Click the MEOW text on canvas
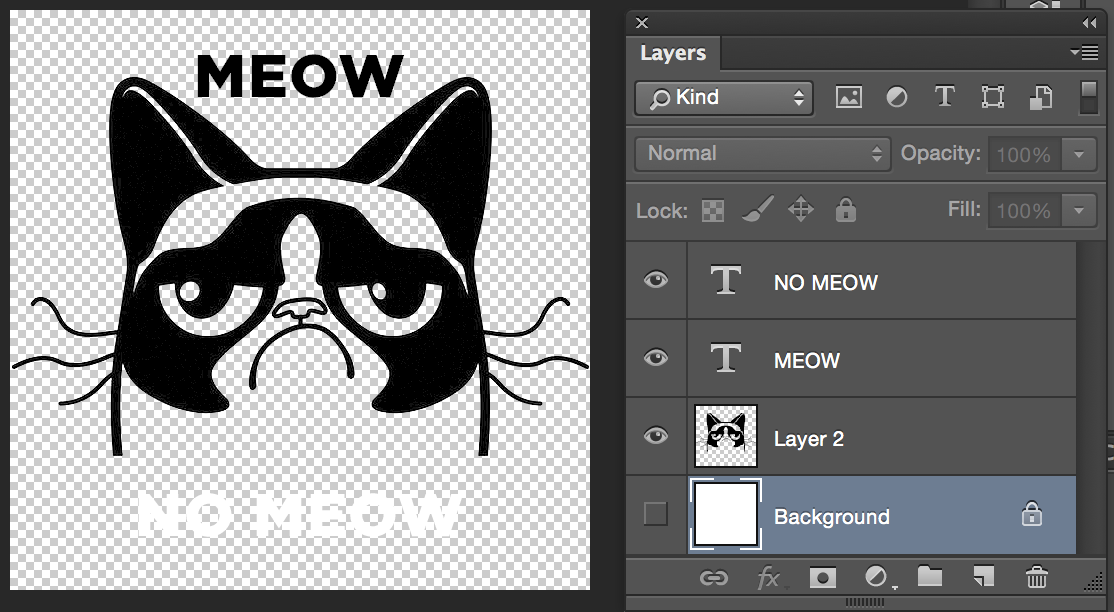 click(x=299, y=76)
